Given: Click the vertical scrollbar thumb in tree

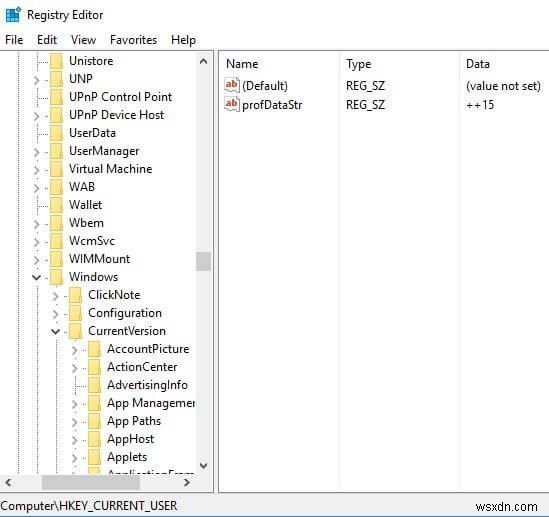Looking at the screenshot, I should point(203,261).
